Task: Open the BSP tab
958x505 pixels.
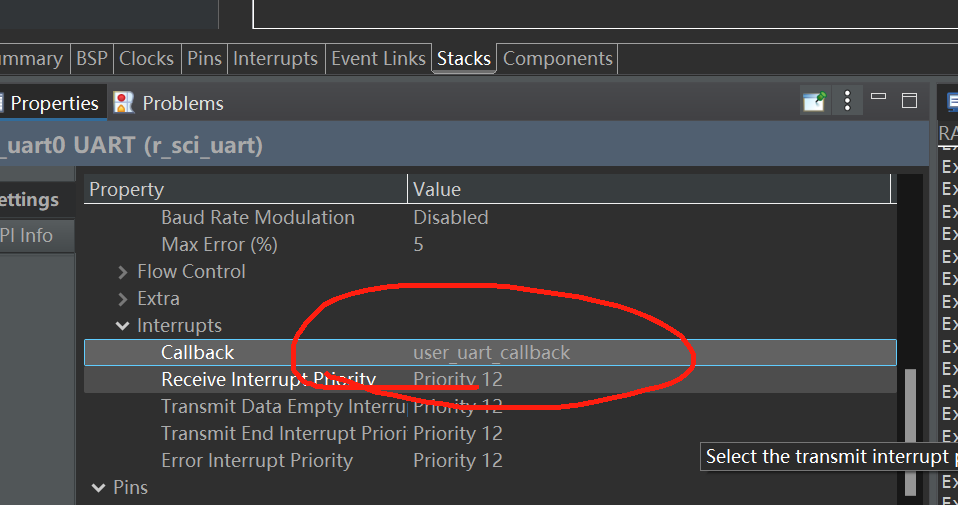Action: coord(92,59)
